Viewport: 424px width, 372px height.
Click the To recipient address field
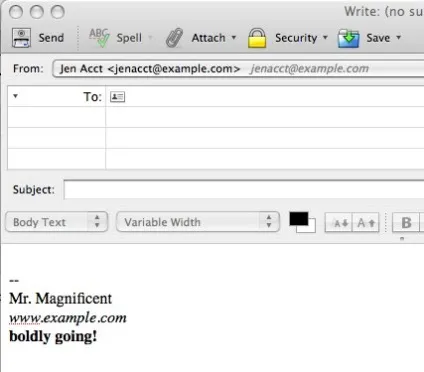[x=265, y=97]
